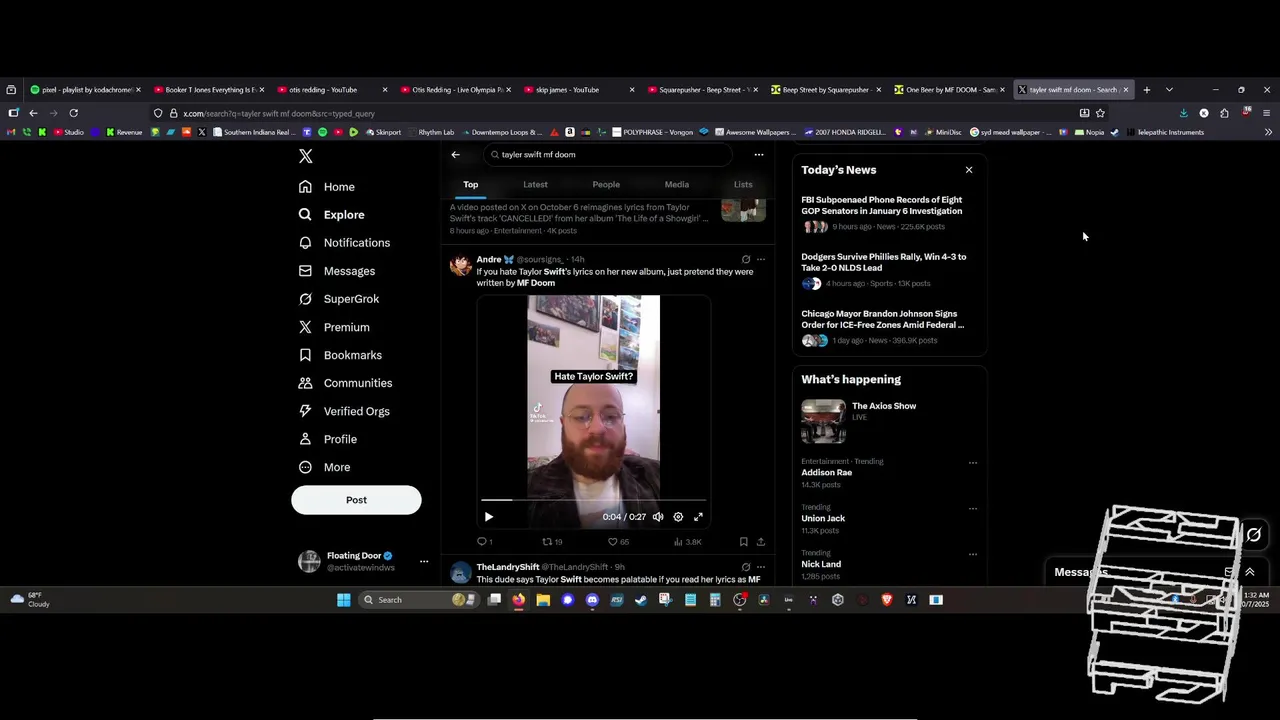The height and width of the screenshot is (720, 1280).
Task: Open the Floating Door account menu
Action: [365, 562]
